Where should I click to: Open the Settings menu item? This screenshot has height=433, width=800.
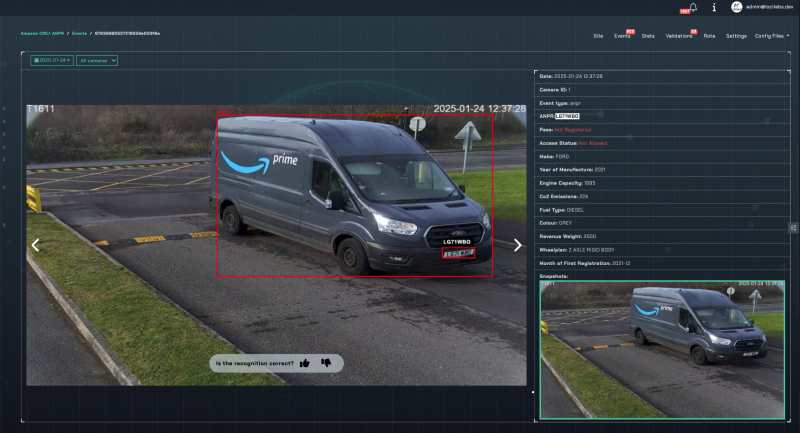736,35
